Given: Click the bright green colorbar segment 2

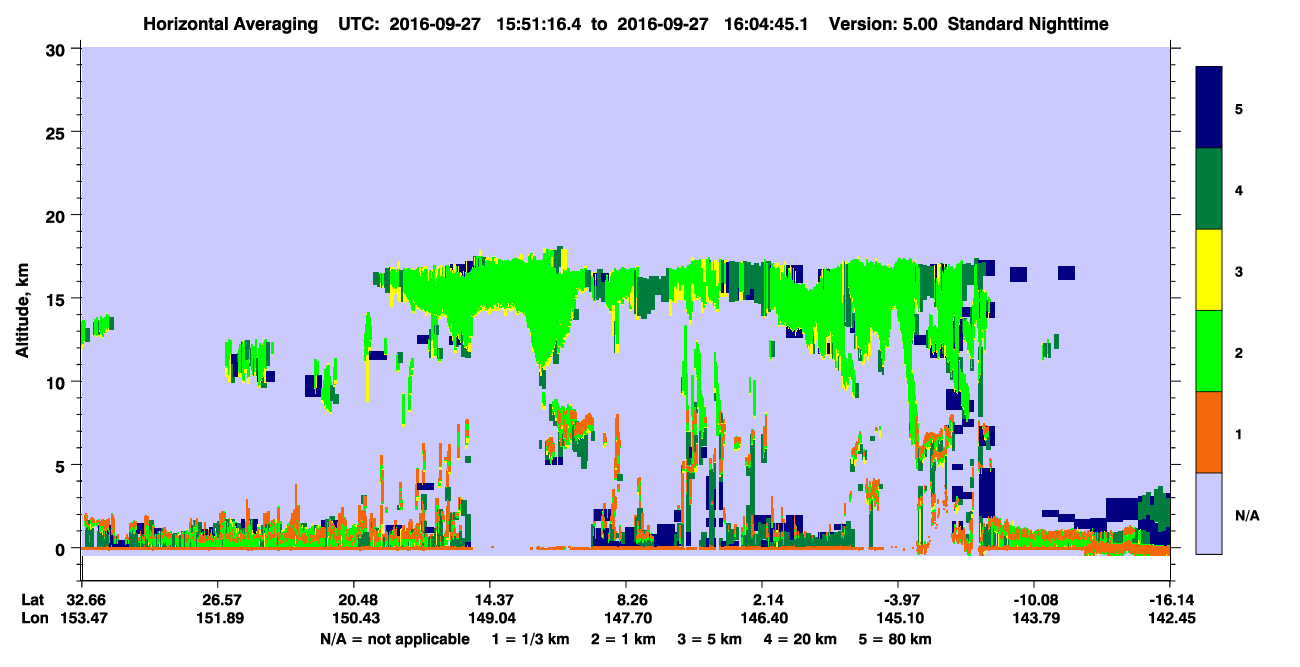Looking at the screenshot, I should [1209, 351].
